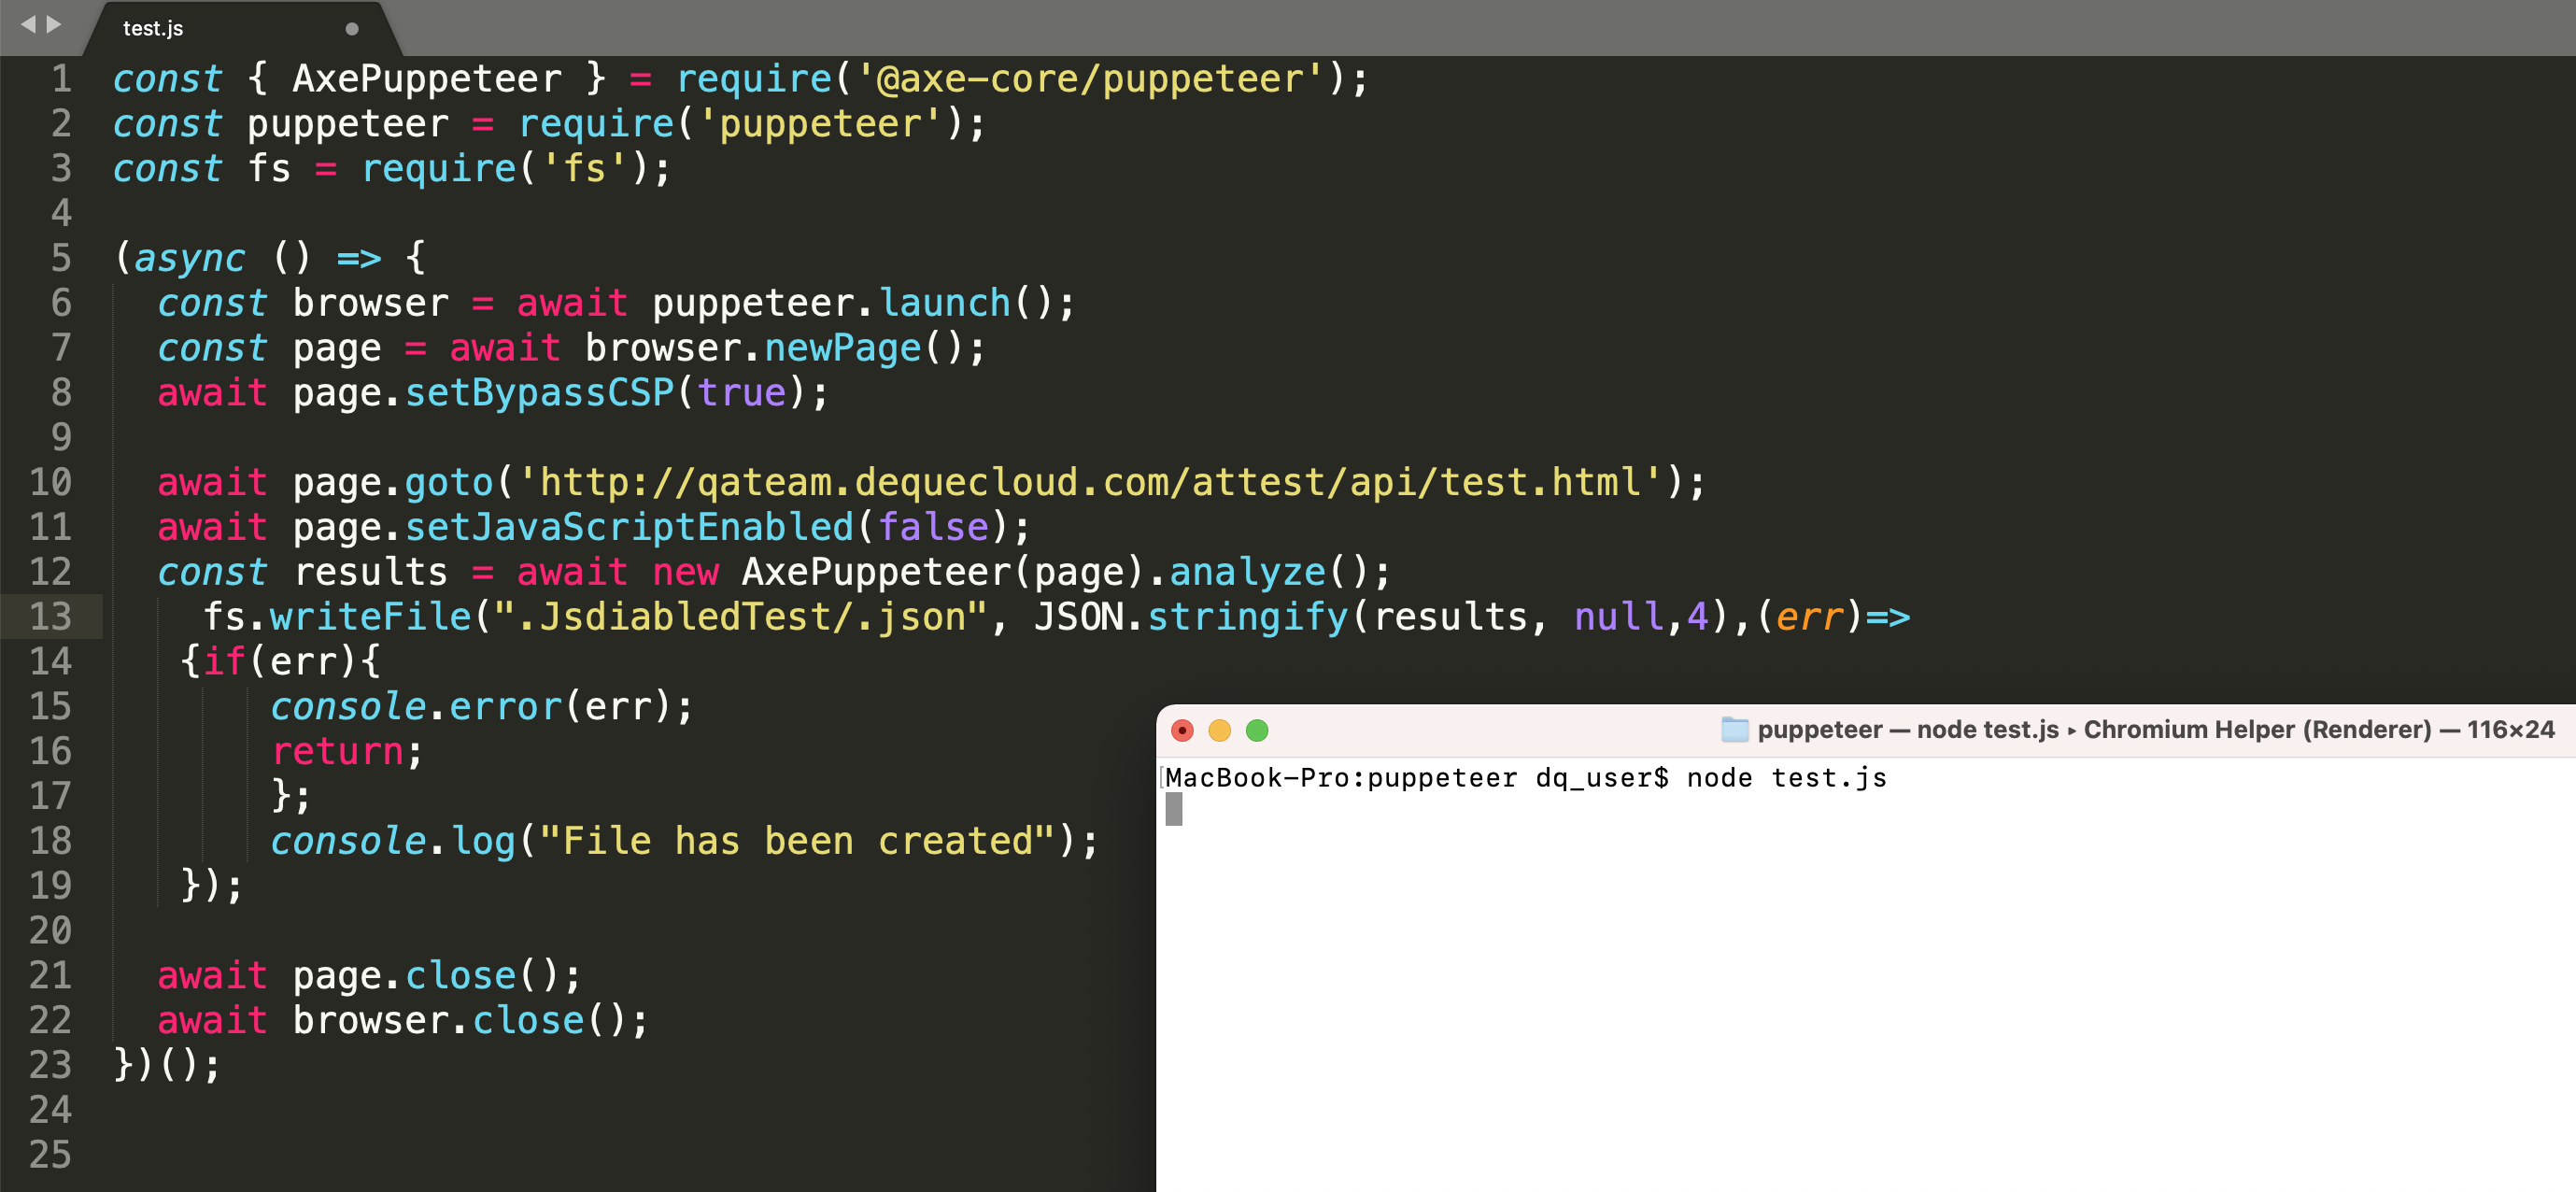Click line number 25 in the gutter
The image size is (2576, 1192).
[50, 1154]
